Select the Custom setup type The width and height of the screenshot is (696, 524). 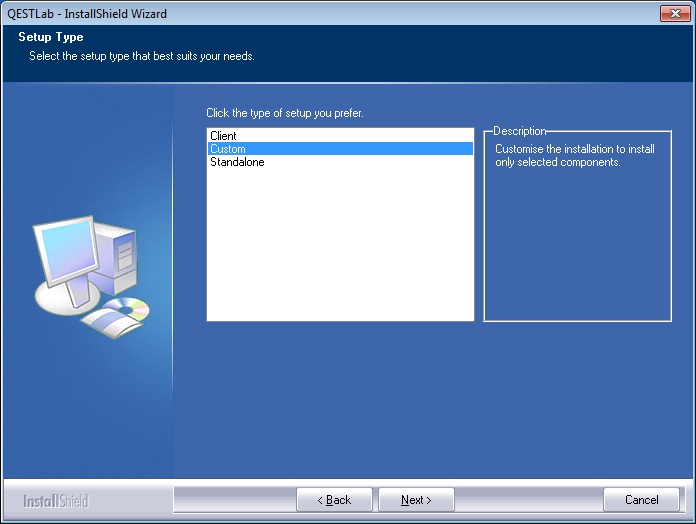pyautogui.click(x=228, y=149)
